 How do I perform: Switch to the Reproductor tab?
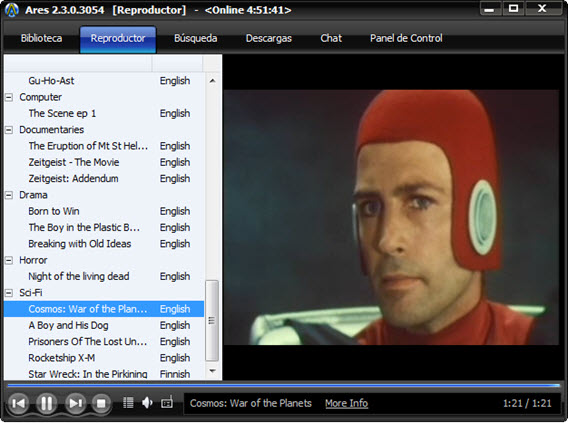(118, 39)
